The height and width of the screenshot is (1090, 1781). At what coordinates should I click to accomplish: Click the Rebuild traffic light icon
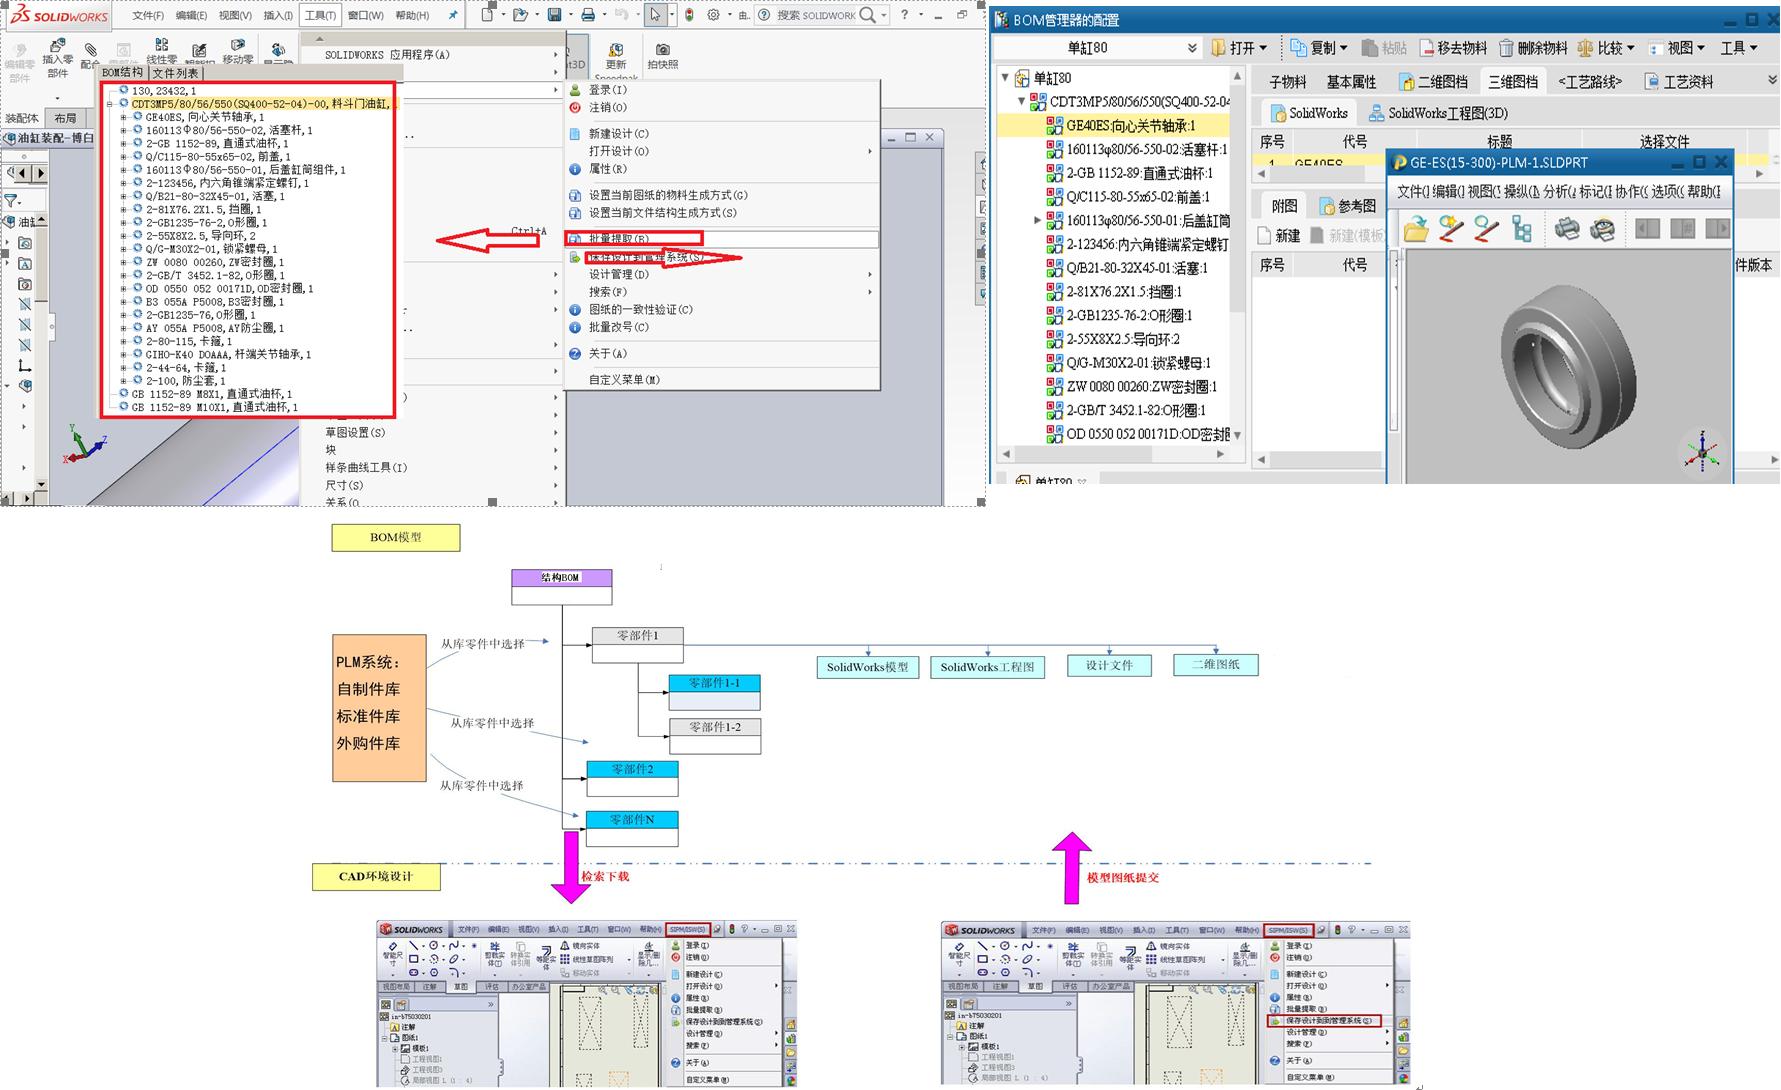pyautogui.click(x=689, y=14)
